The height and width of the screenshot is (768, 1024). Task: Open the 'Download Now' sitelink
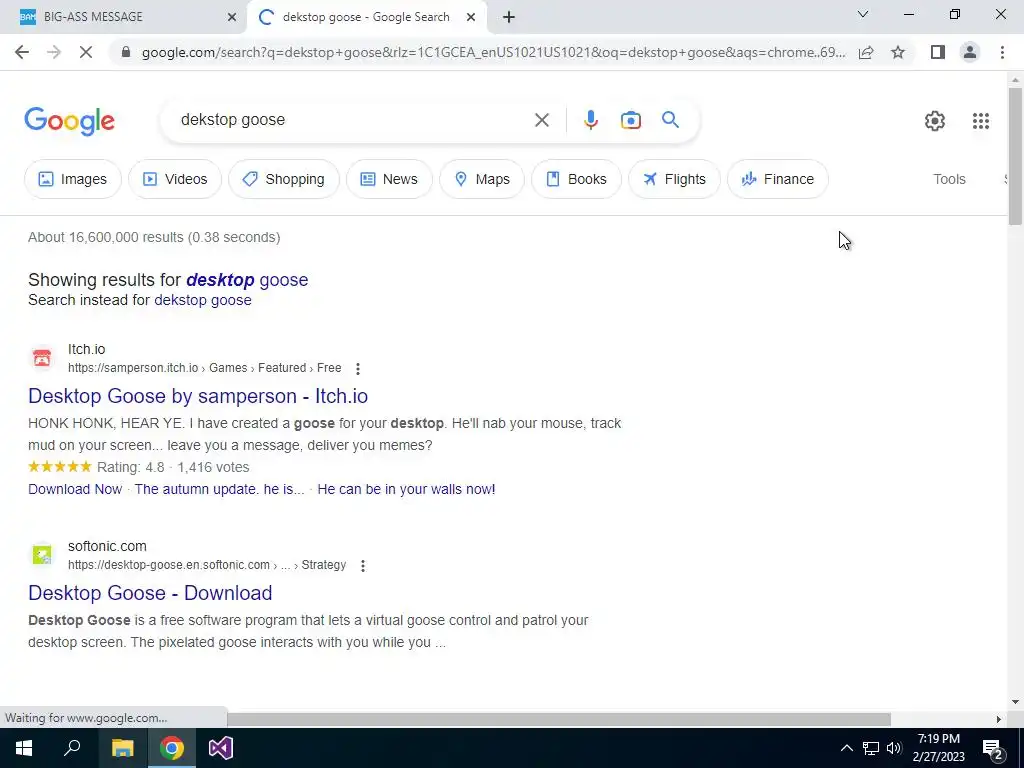75,489
